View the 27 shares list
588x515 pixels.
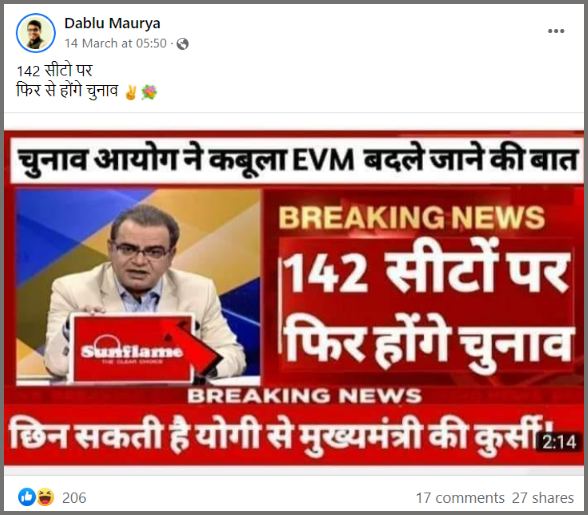click(543, 498)
